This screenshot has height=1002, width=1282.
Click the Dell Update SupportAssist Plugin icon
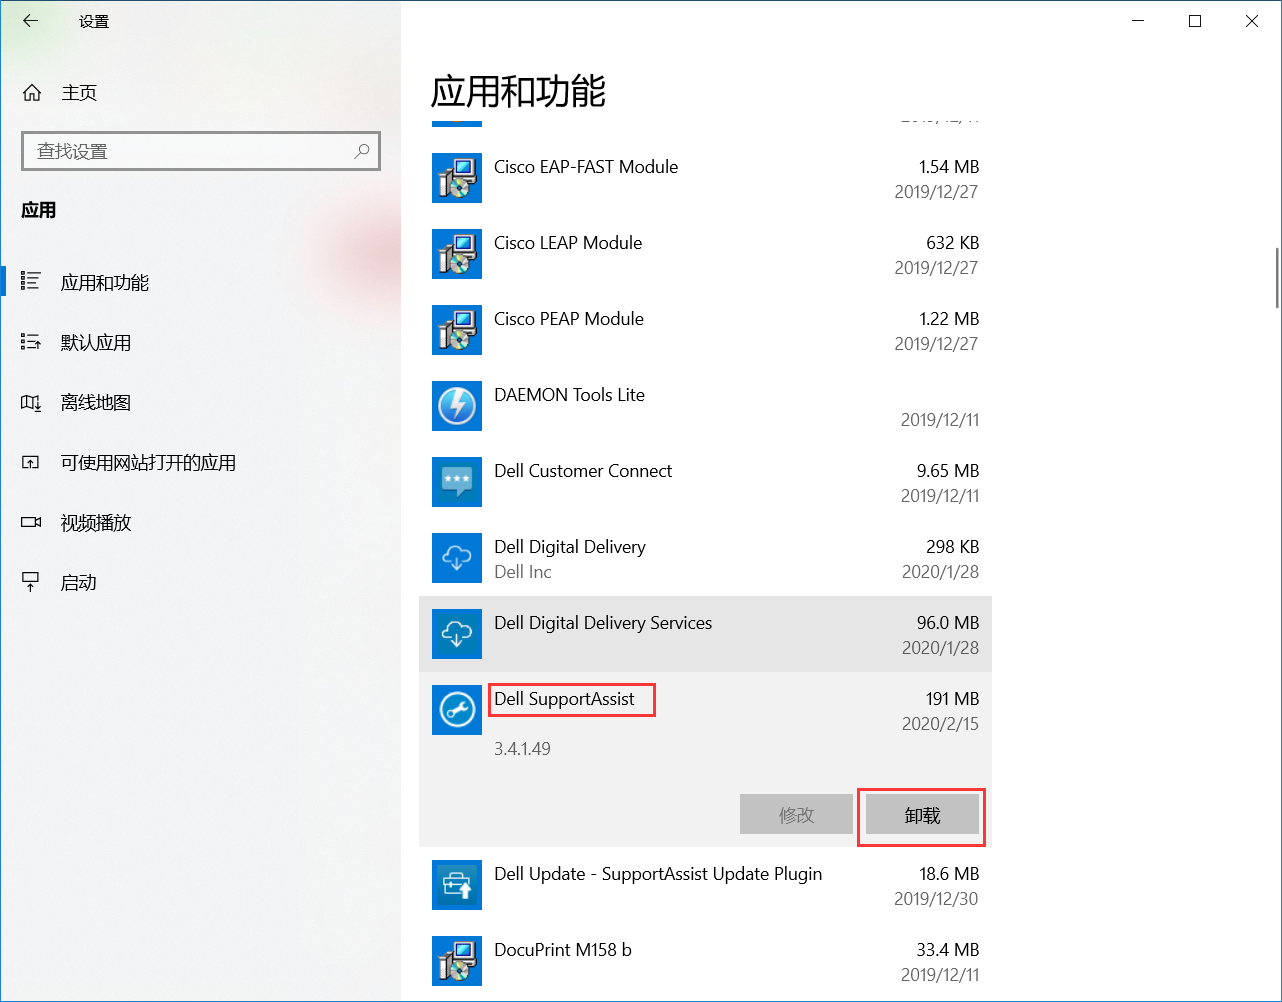(x=457, y=885)
